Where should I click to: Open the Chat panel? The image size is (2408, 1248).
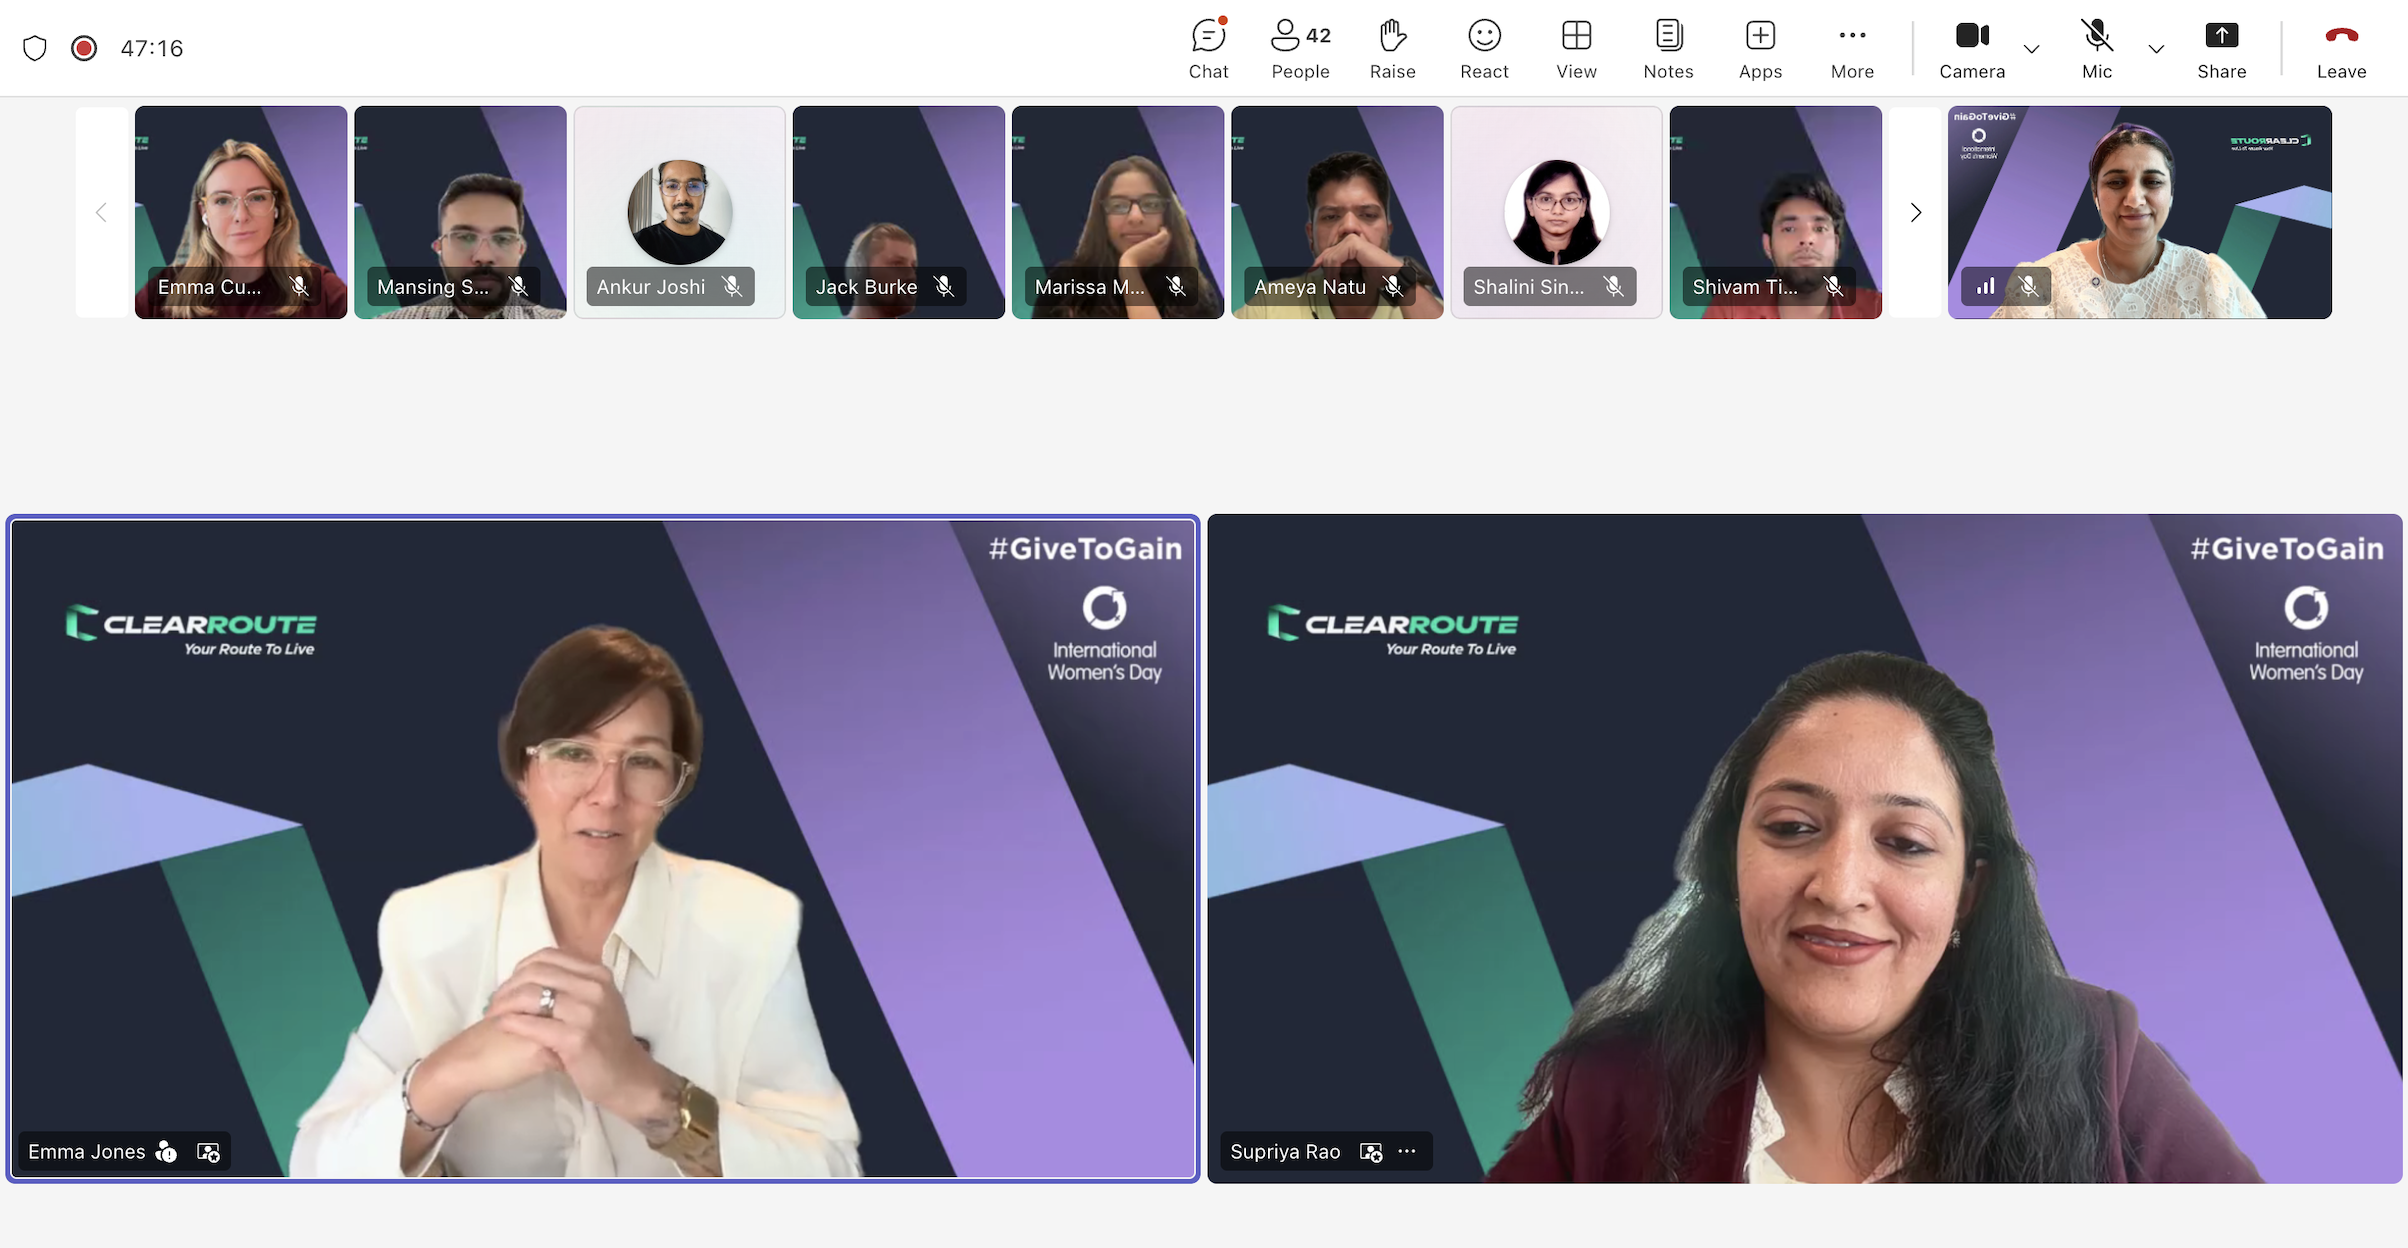click(1208, 47)
